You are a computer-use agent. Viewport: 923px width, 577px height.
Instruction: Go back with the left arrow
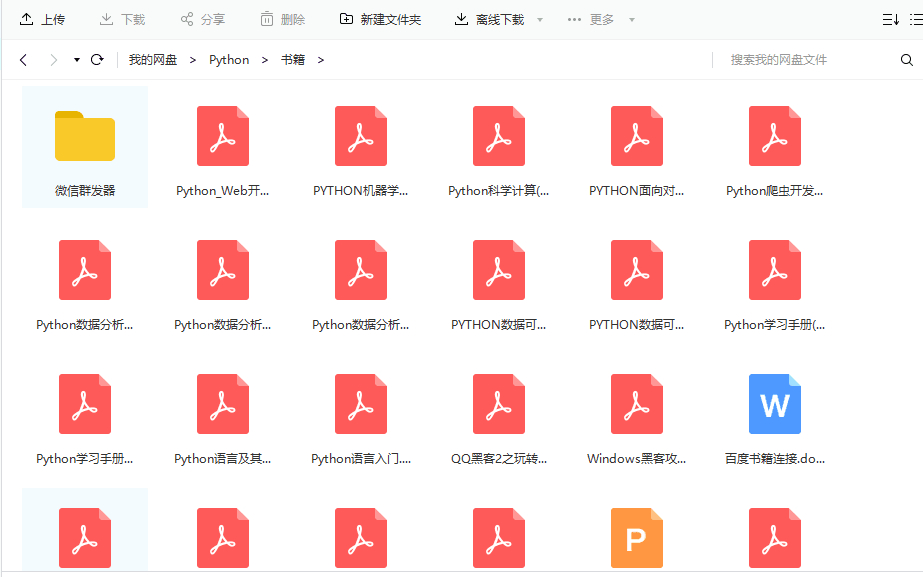[24, 59]
